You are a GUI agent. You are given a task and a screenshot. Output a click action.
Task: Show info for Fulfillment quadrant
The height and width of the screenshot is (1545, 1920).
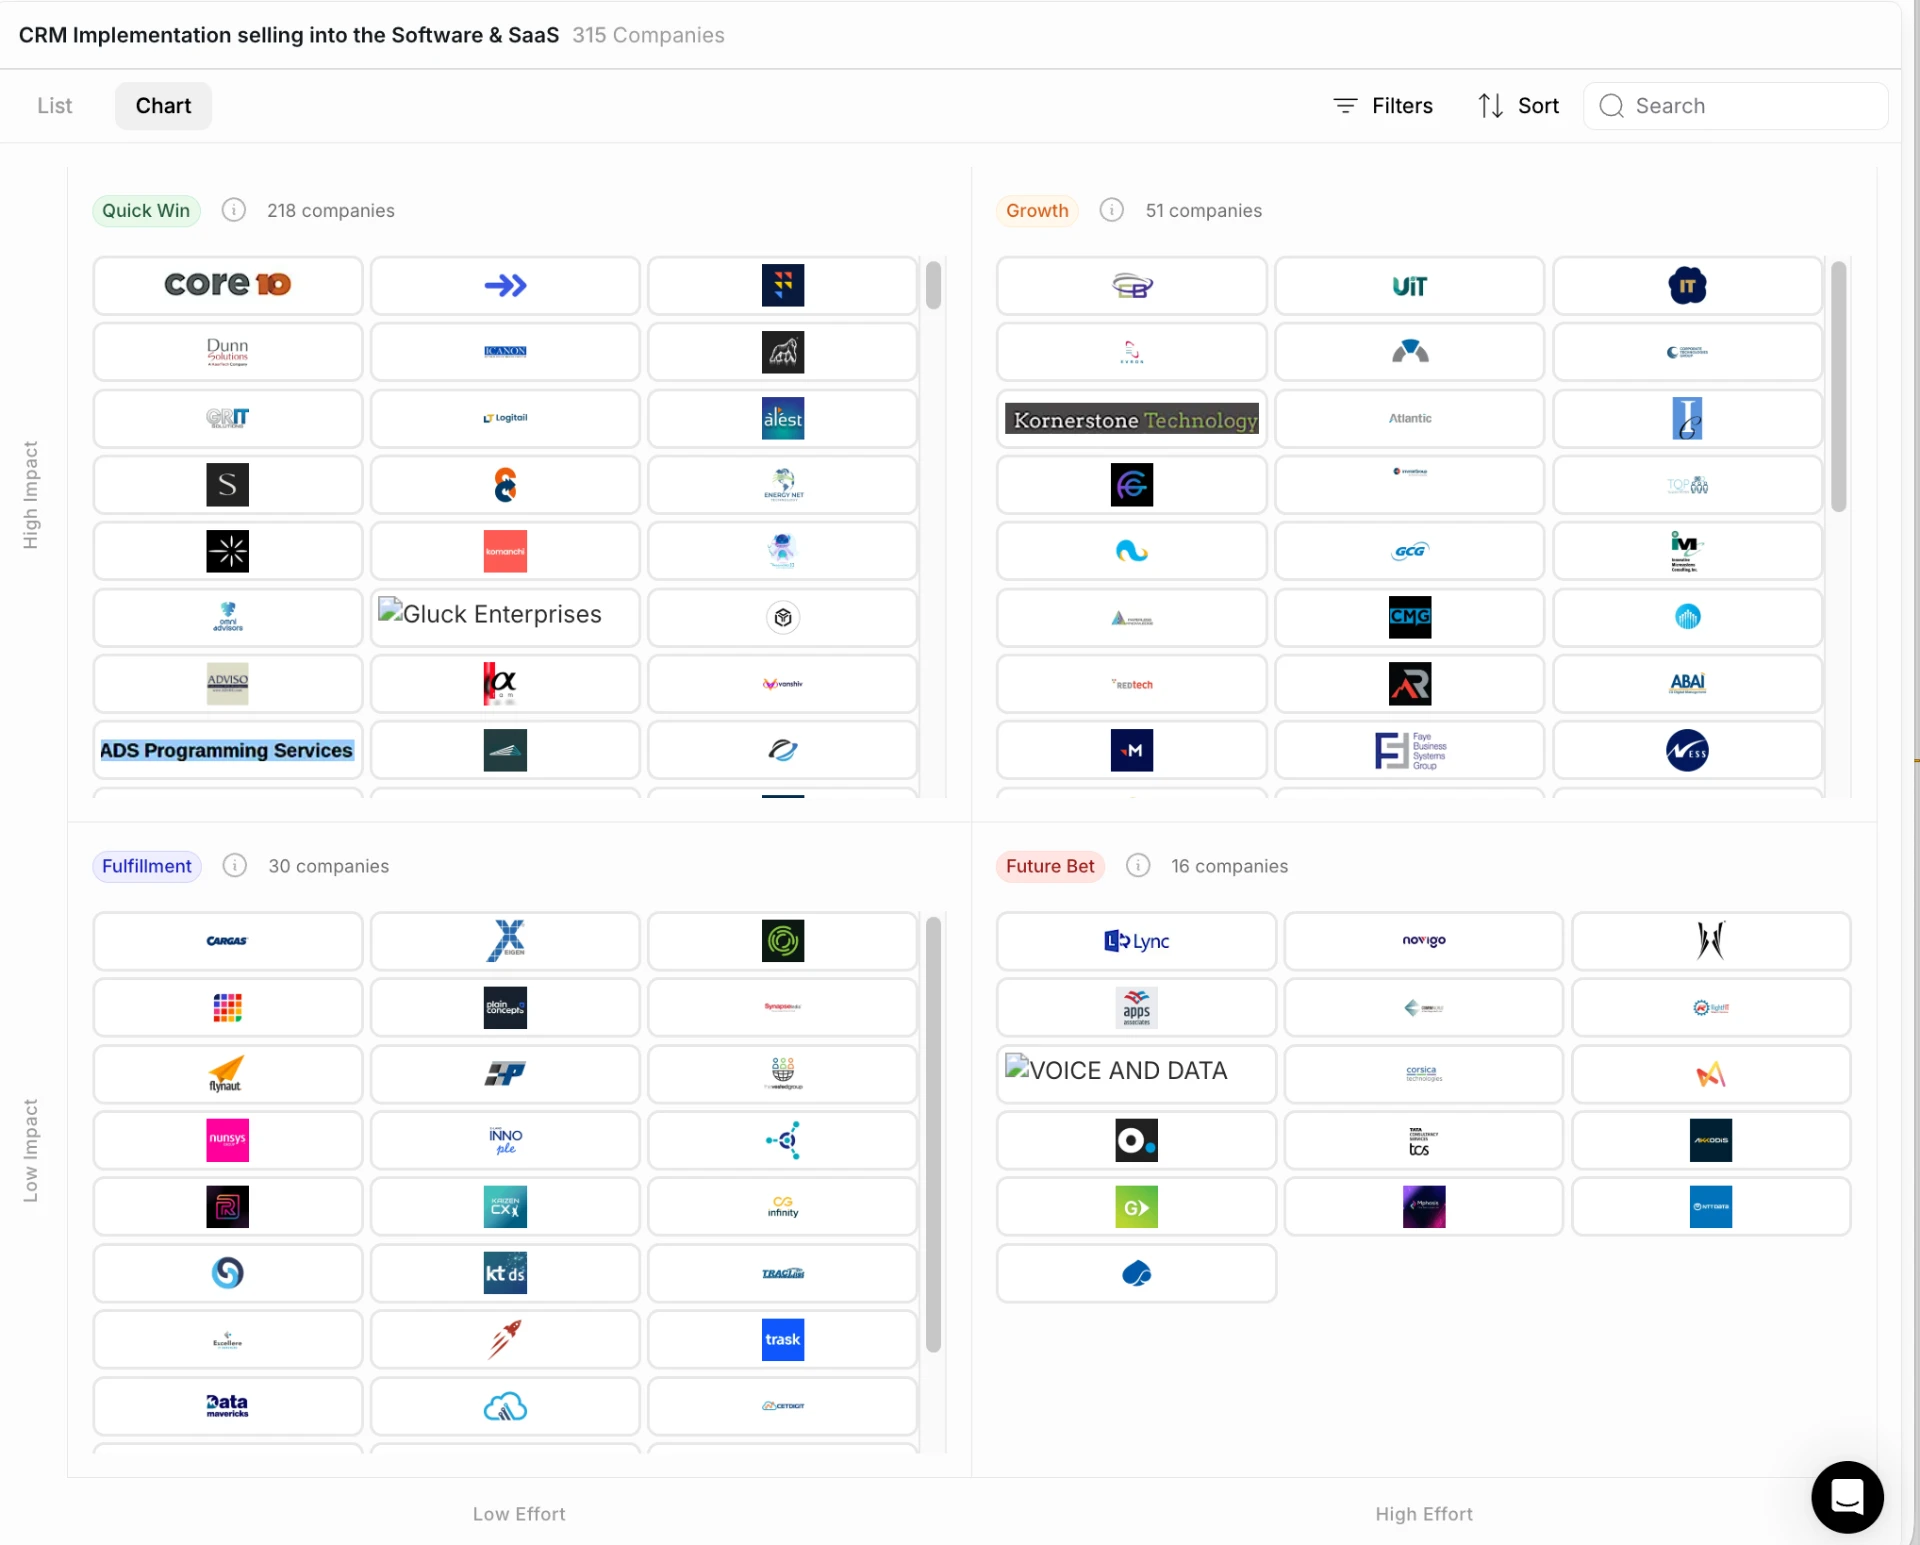click(x=235, y=865)
